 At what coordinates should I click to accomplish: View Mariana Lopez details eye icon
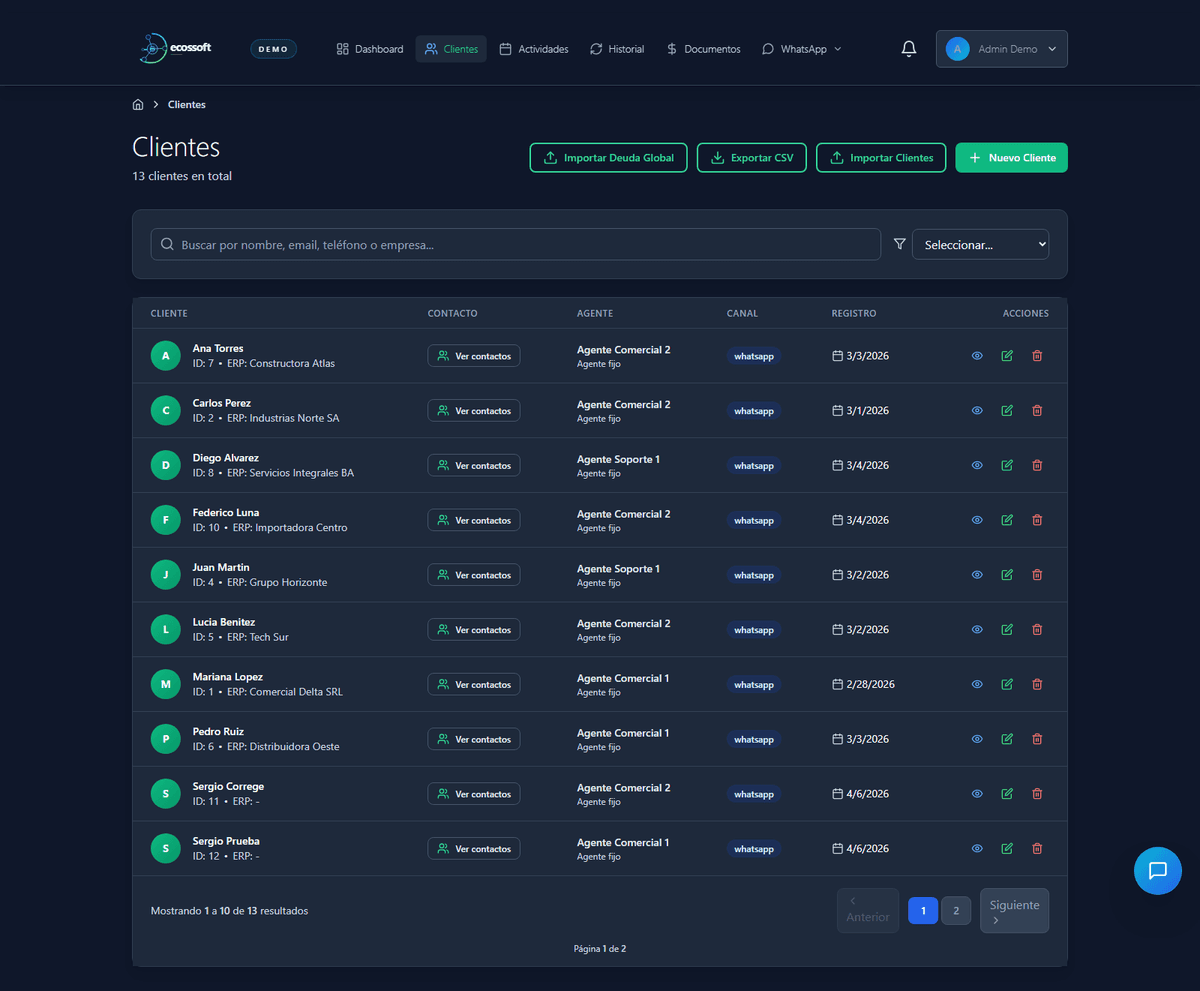[977, 684]
